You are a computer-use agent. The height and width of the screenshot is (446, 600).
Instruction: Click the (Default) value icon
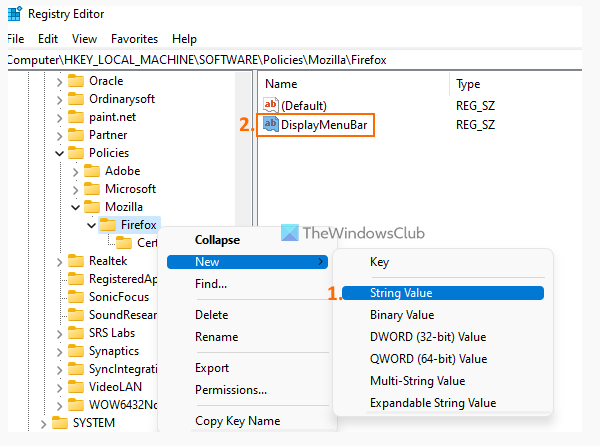click(x=271, y=105)
